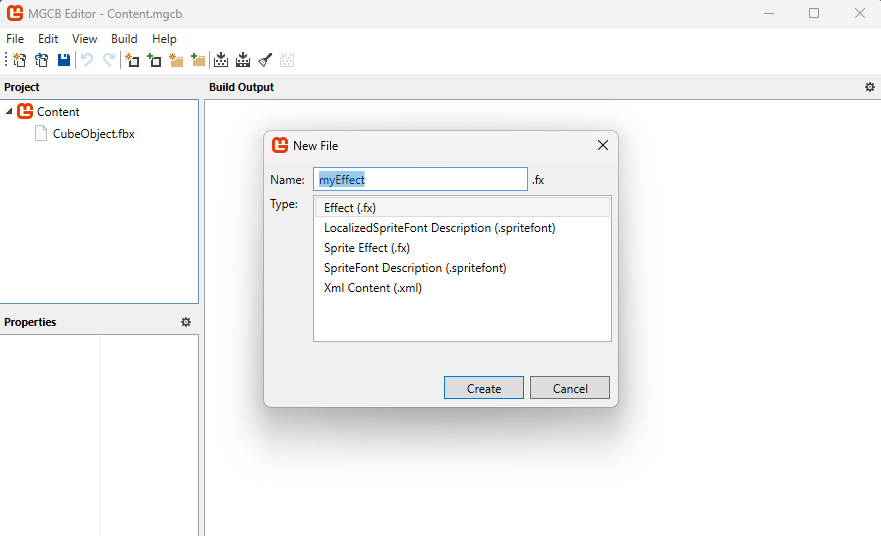
Task: Click the New Folder toolbar icon
Action: click(176, 60)
